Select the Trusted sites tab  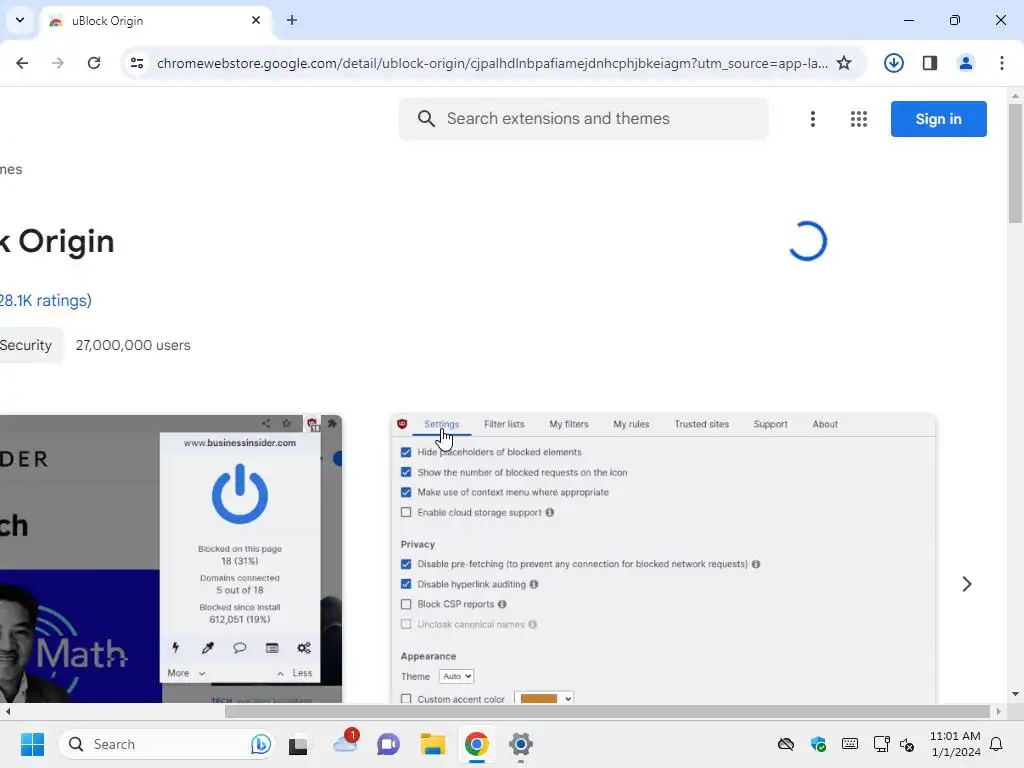coord(701,424)
